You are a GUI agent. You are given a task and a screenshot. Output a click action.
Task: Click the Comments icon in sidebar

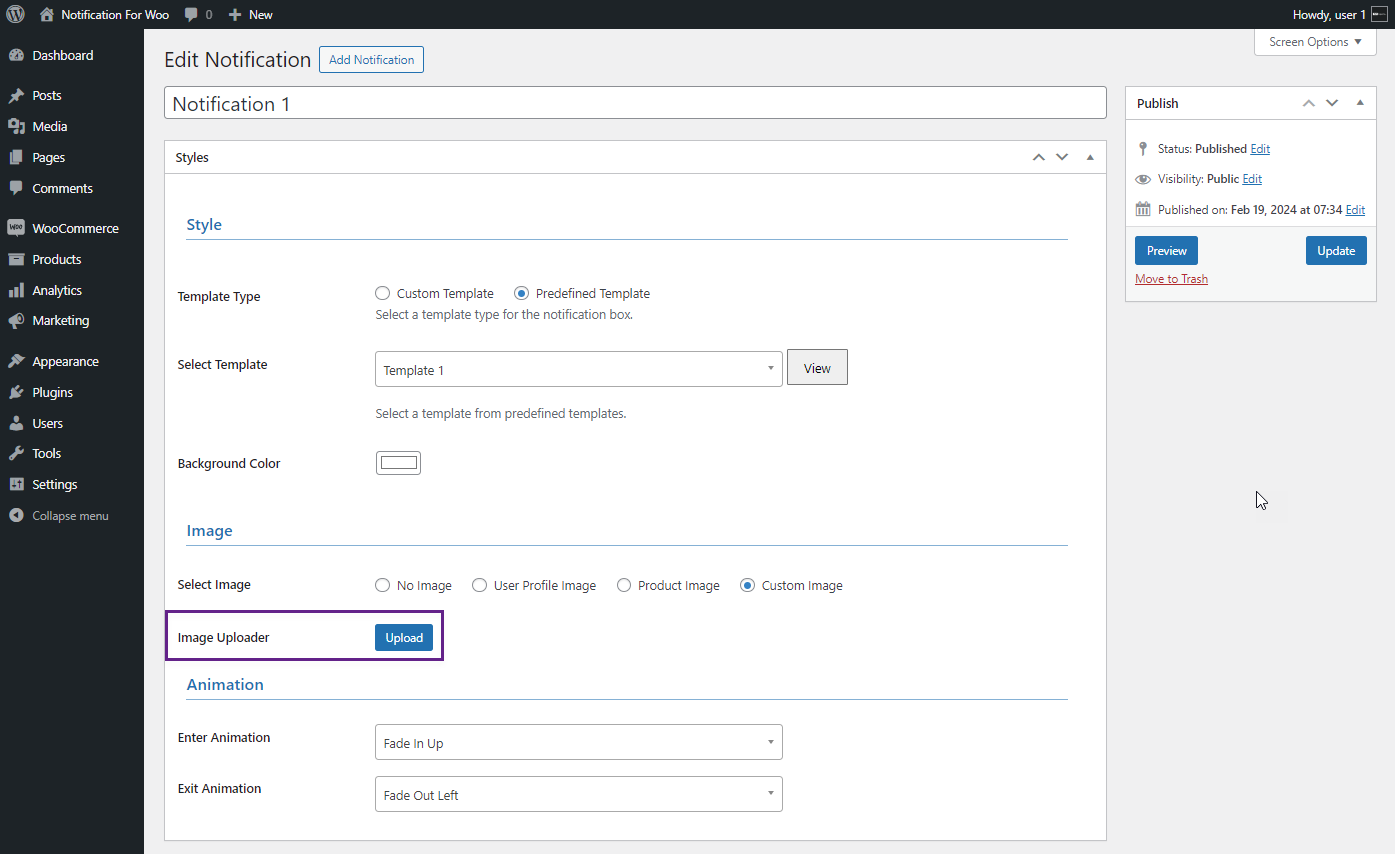[16, 188]
